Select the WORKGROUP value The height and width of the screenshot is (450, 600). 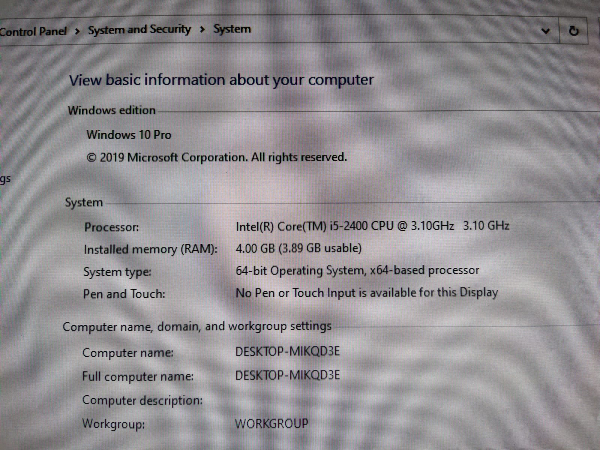pyautogui.click(x=271, y=424)
